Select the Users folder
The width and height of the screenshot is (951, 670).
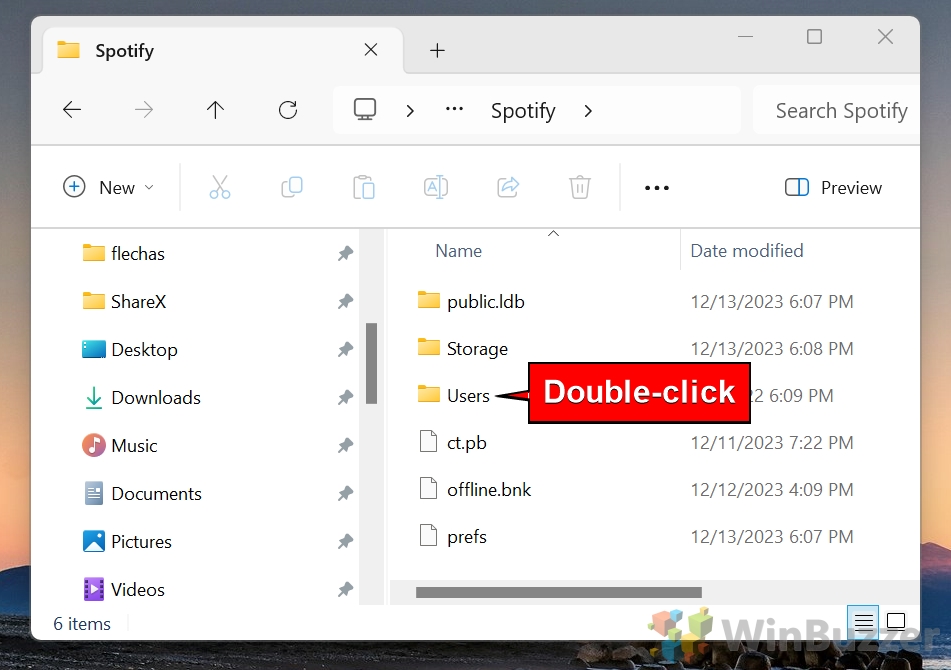click(468, 395)
